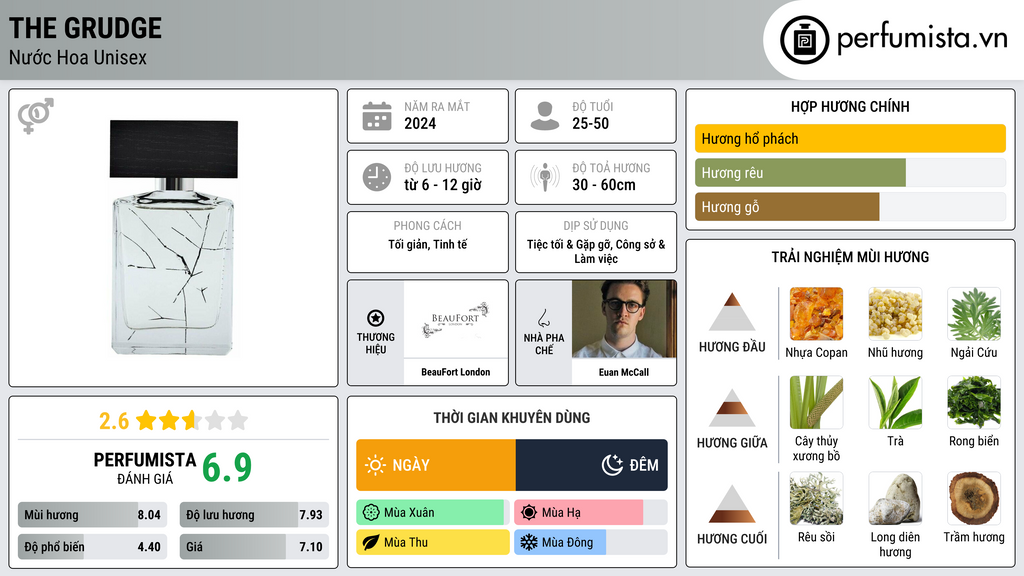Click the Trải nghiệm mùi hương heading
Image resolution: width=1024 pixels, height=576 pixels.
850,257
